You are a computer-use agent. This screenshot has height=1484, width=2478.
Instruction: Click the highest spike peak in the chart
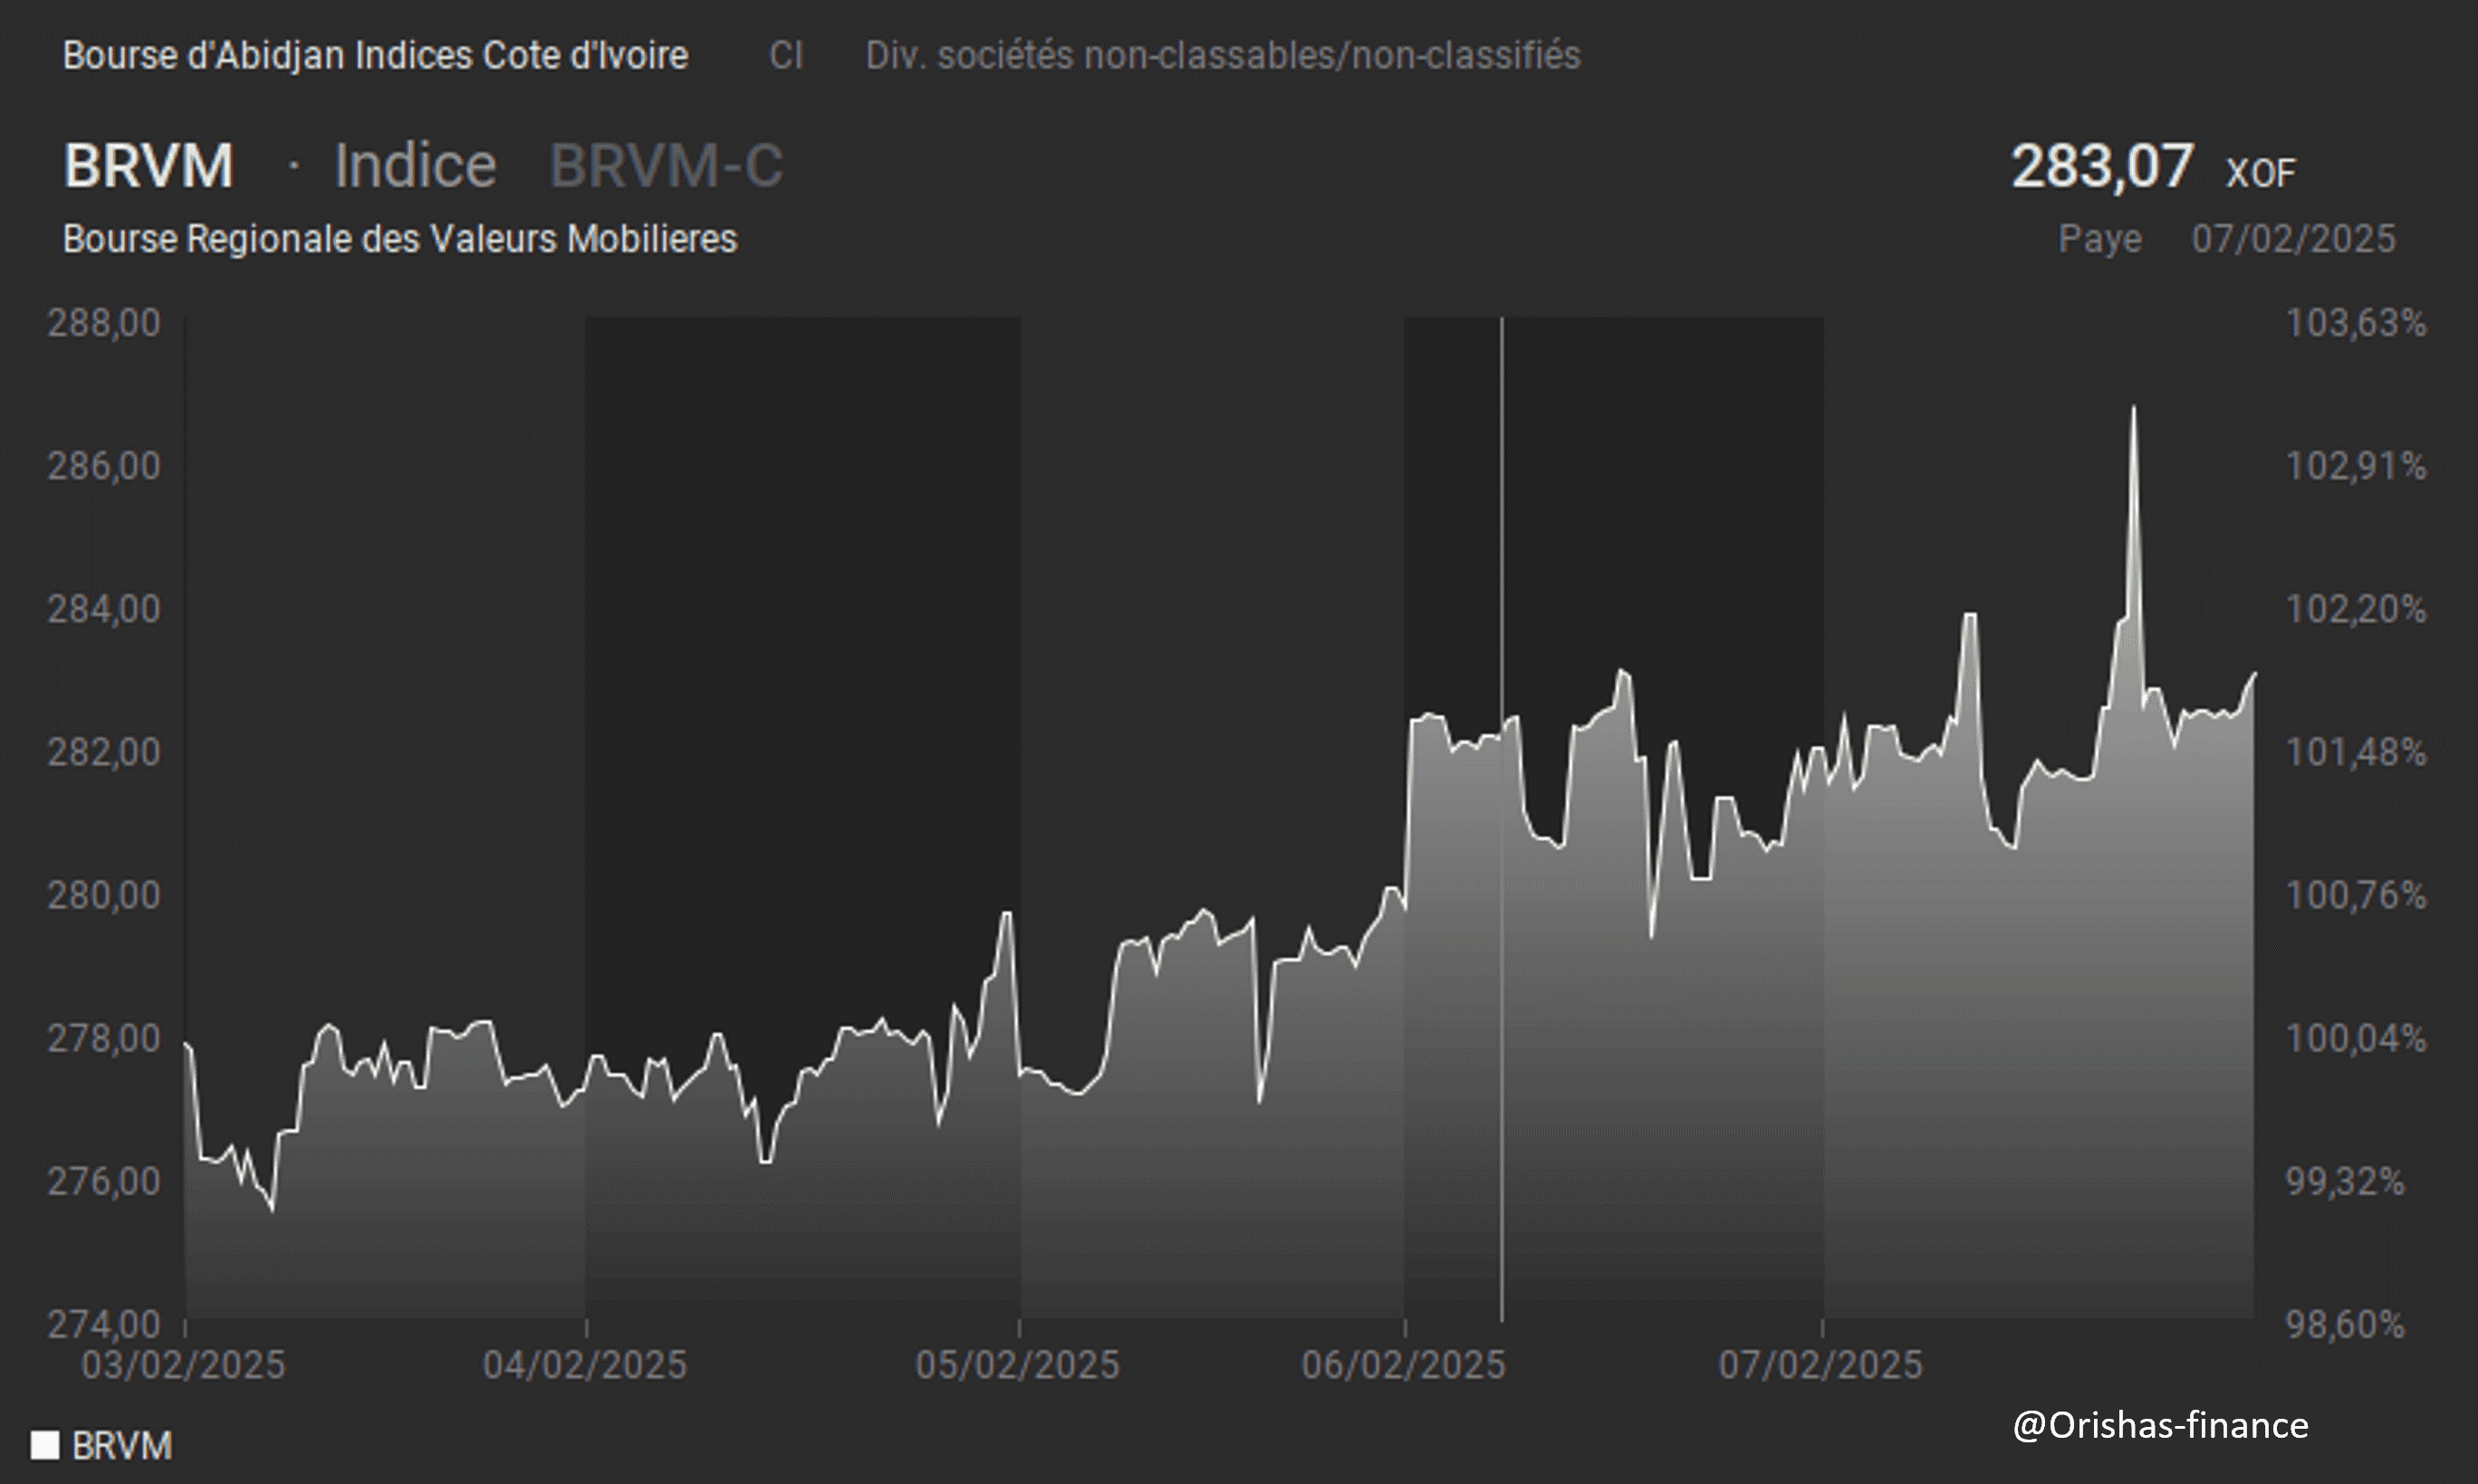click(2133, 409)
